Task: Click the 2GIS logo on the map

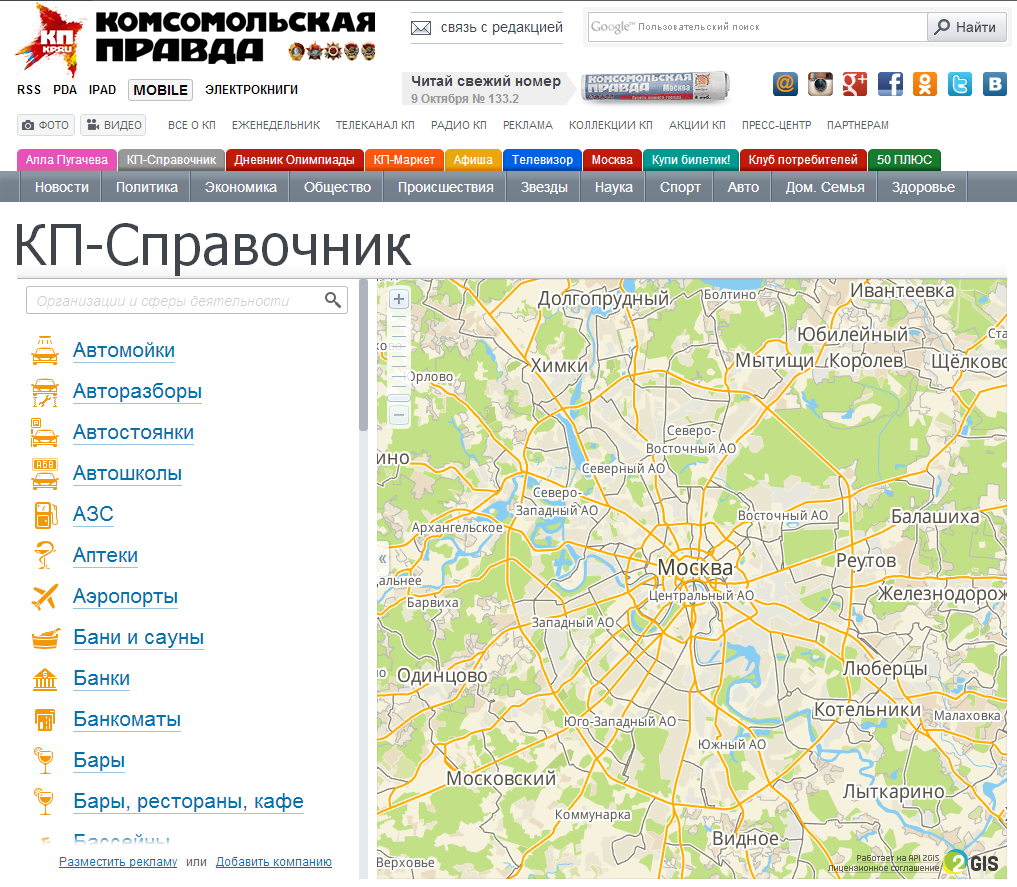Action: (x=971, y=862)
